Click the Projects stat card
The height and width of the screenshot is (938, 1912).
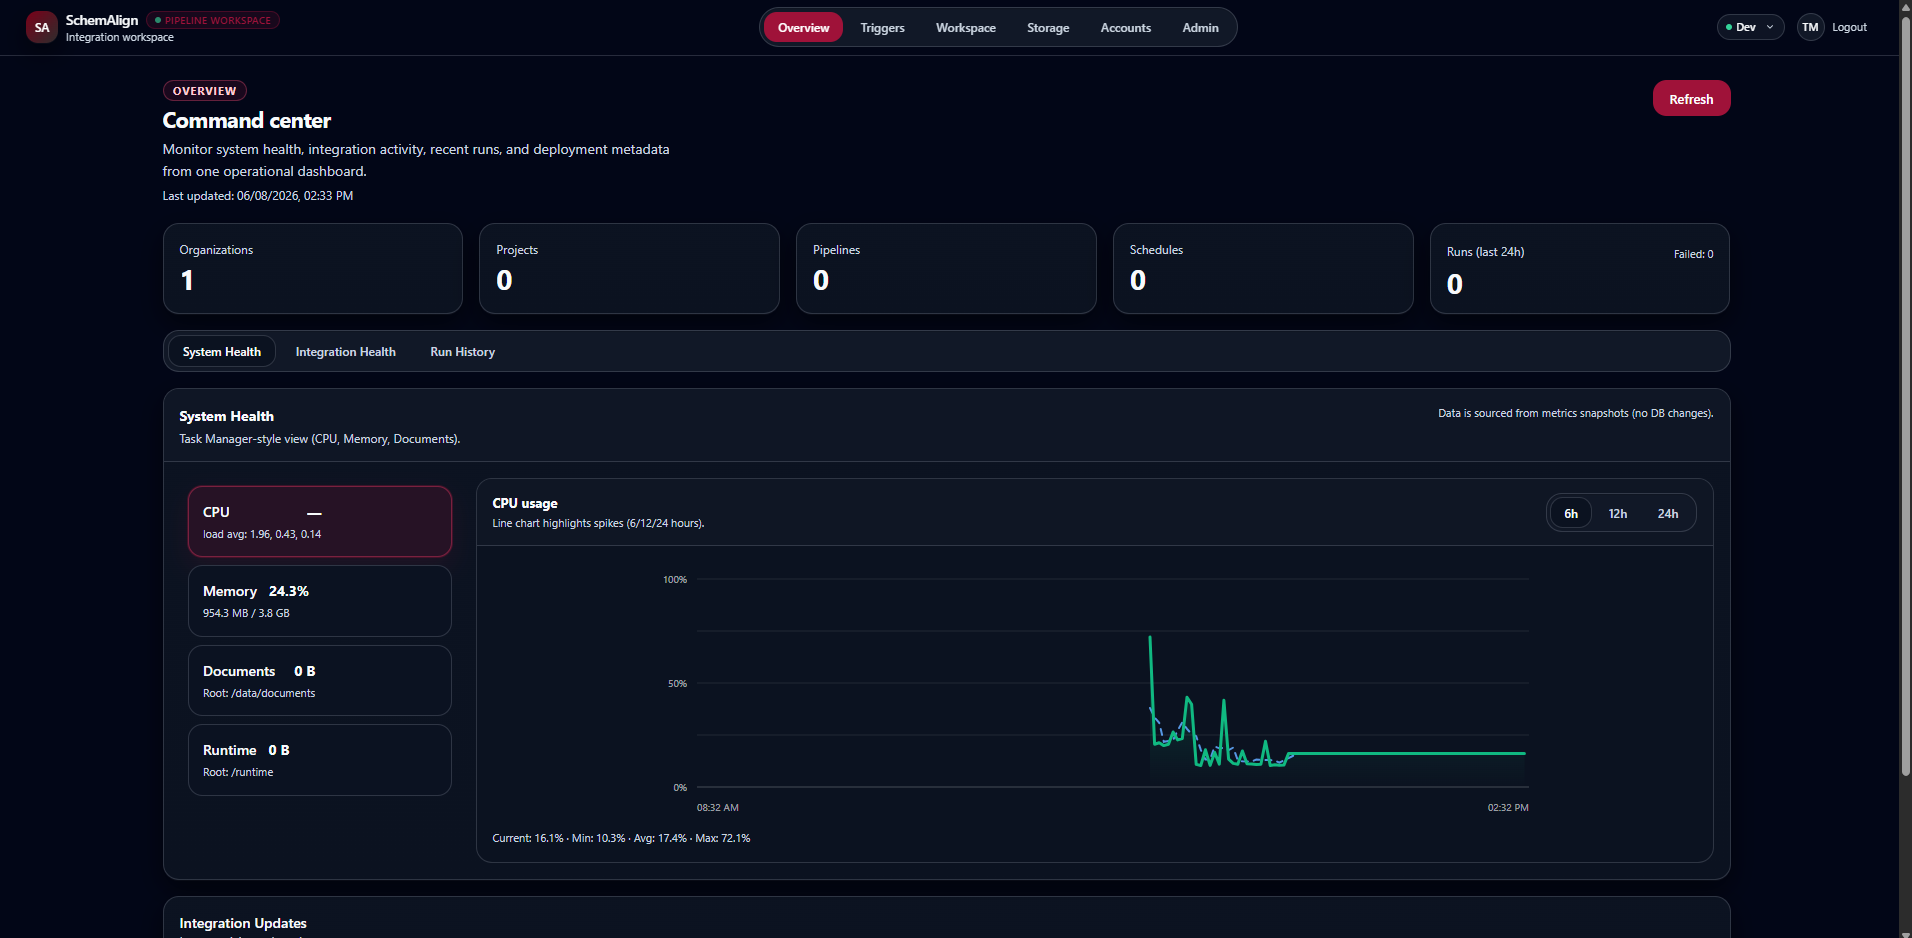pos(629,269)
